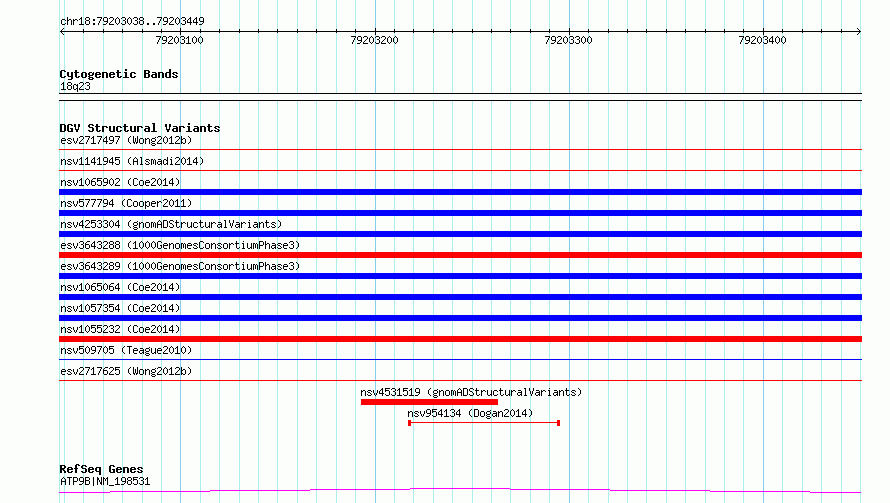Select variant nsv577794 (Cooper2011) label
Image resolution: width=890 pixels, height=503 pixels.
(x=126, y=203)
